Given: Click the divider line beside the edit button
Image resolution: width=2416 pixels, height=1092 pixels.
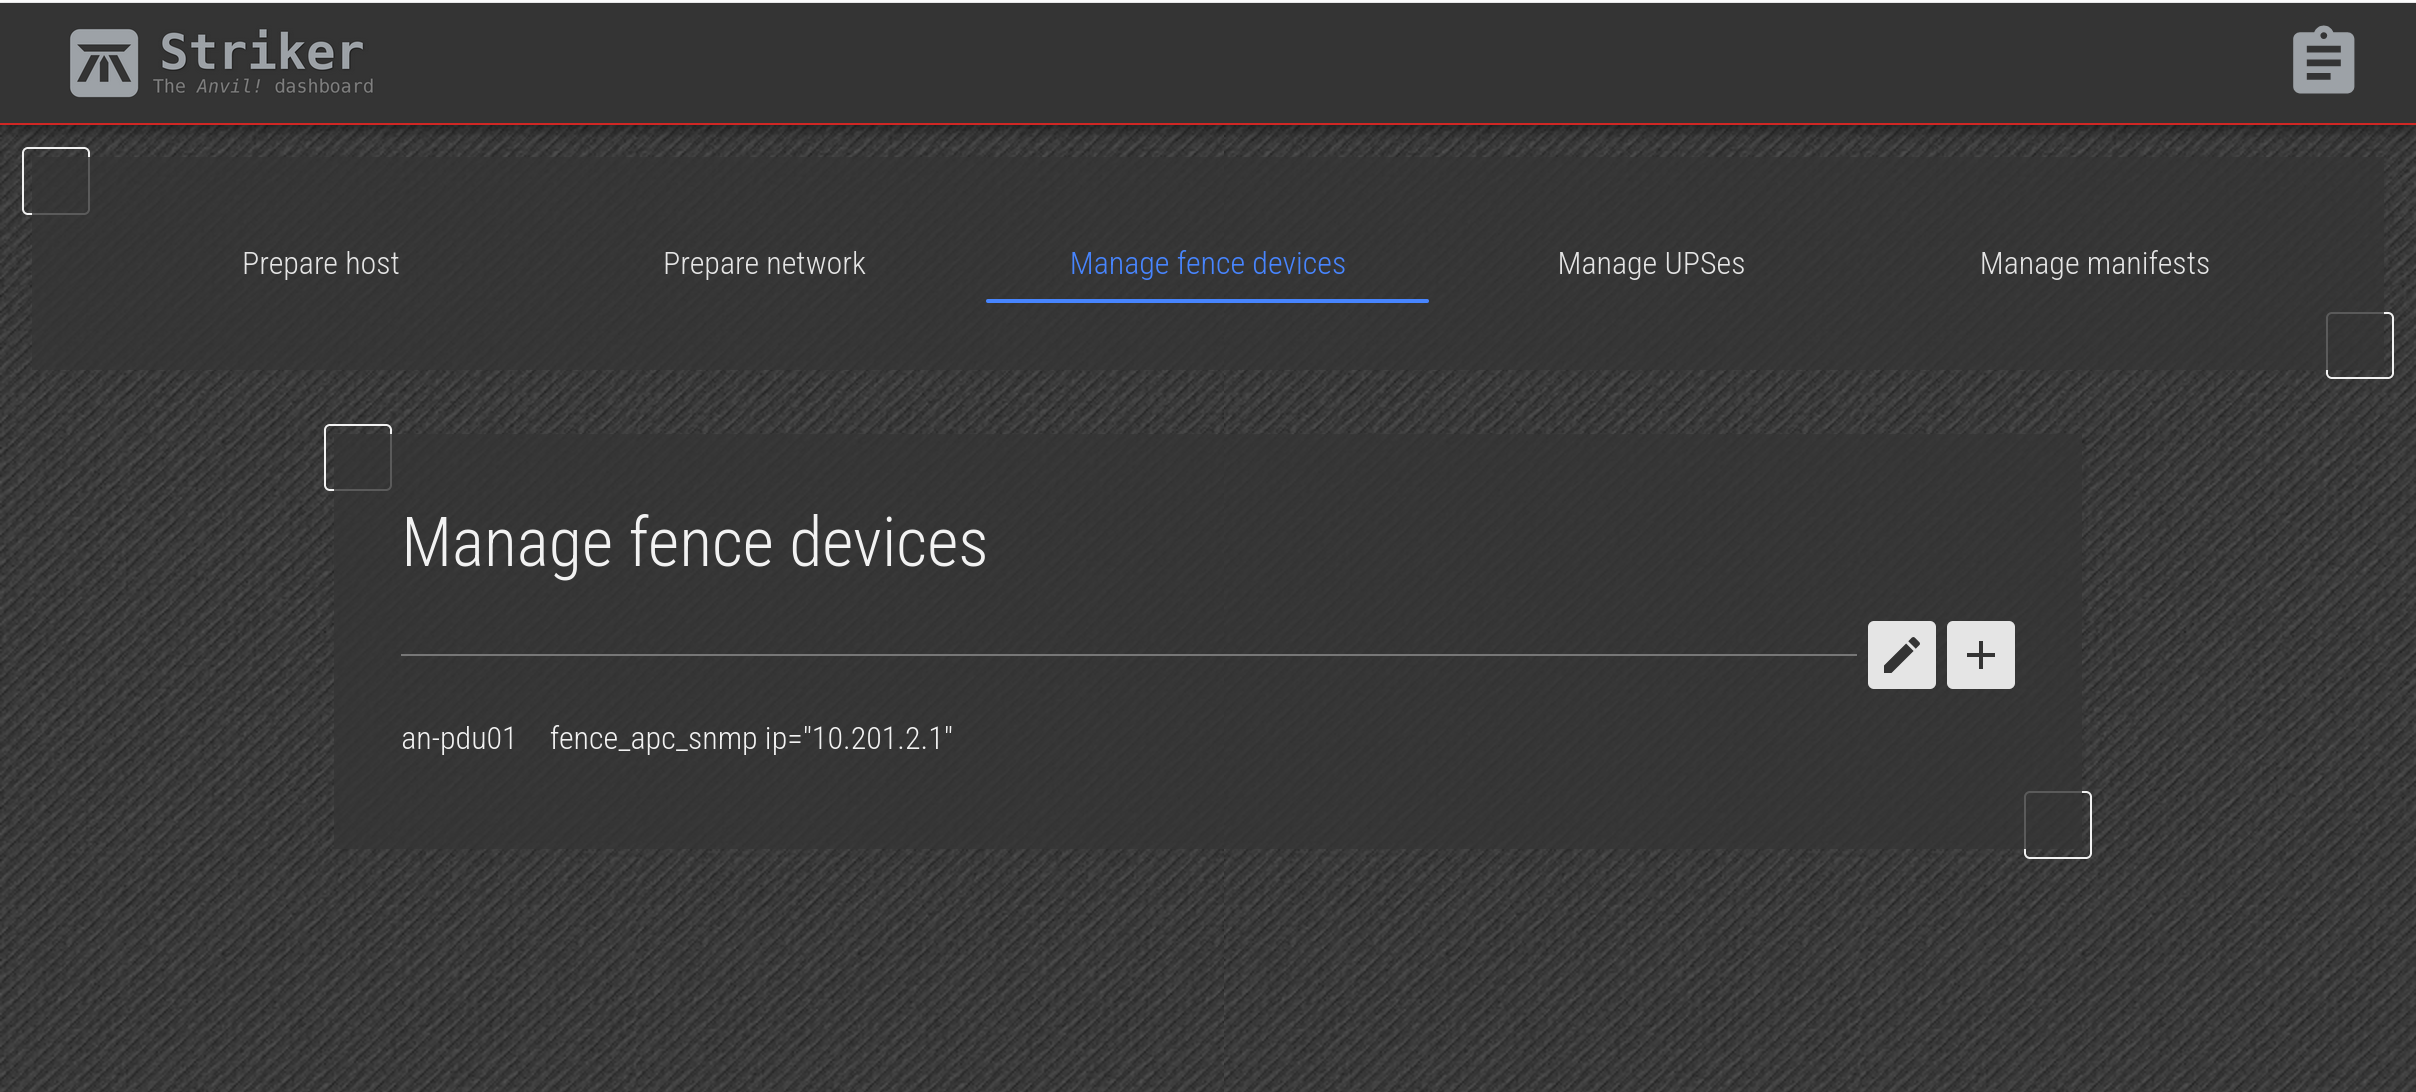Looking at the screenshot, I should coord(1128,655).
